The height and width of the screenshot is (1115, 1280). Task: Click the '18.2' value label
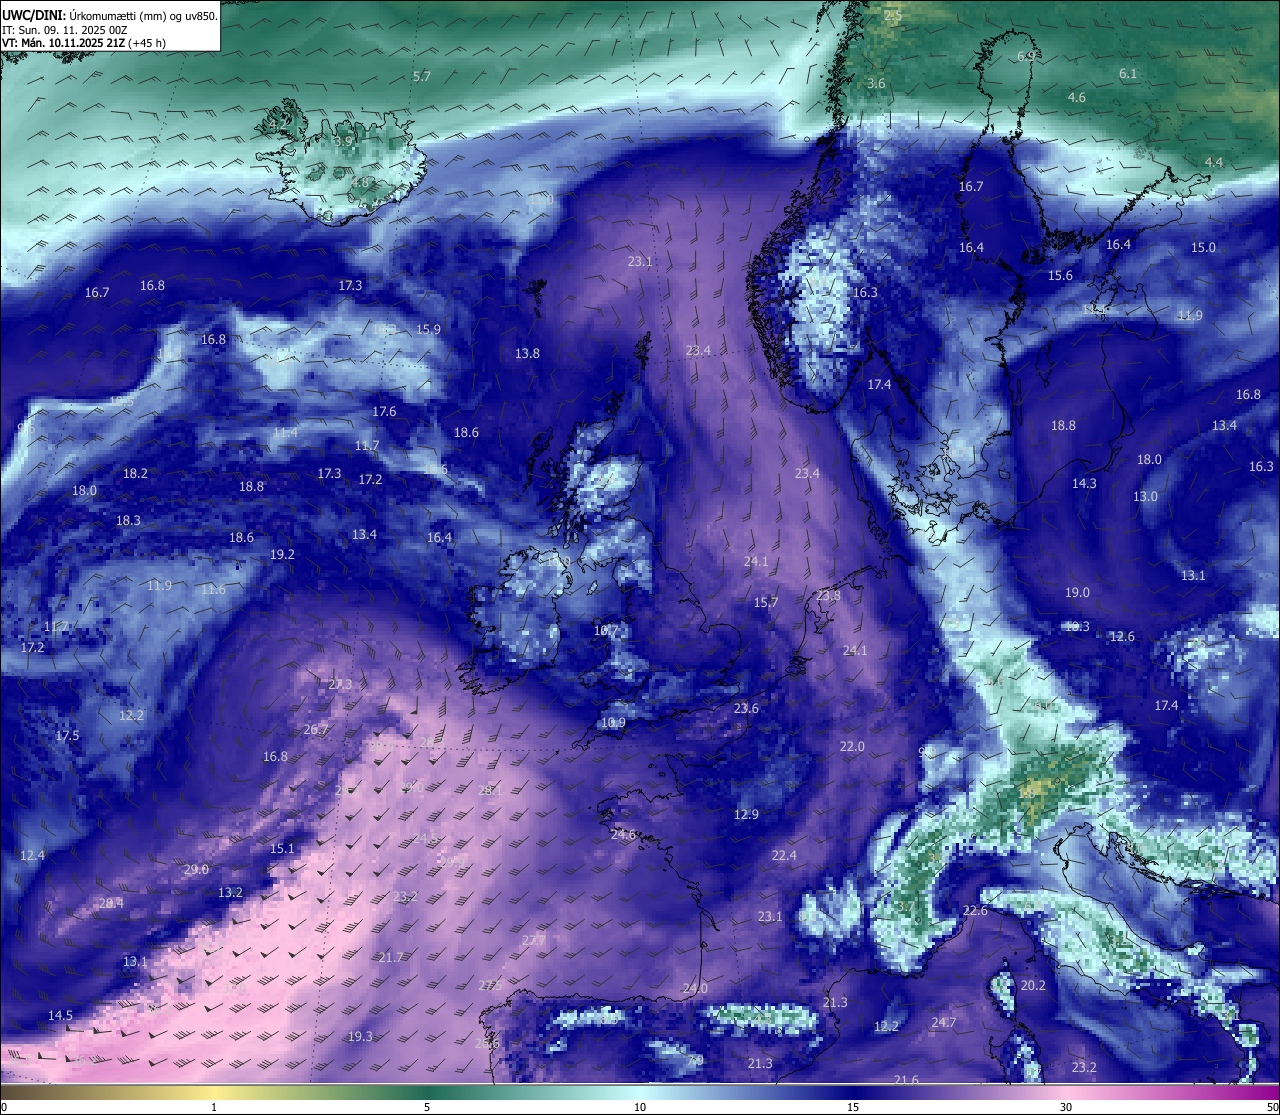135,473
